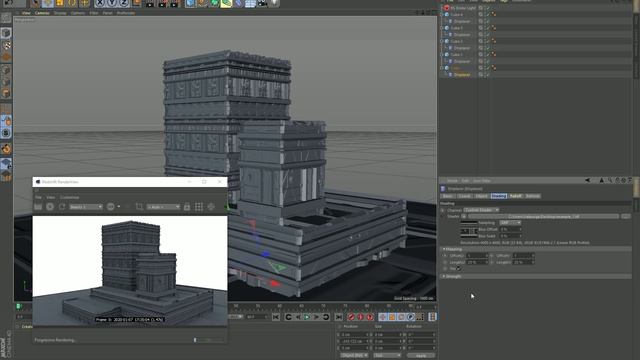640x360 pixels.
Task: Open the viewport Cameras menu
Action: pos(42,13)
